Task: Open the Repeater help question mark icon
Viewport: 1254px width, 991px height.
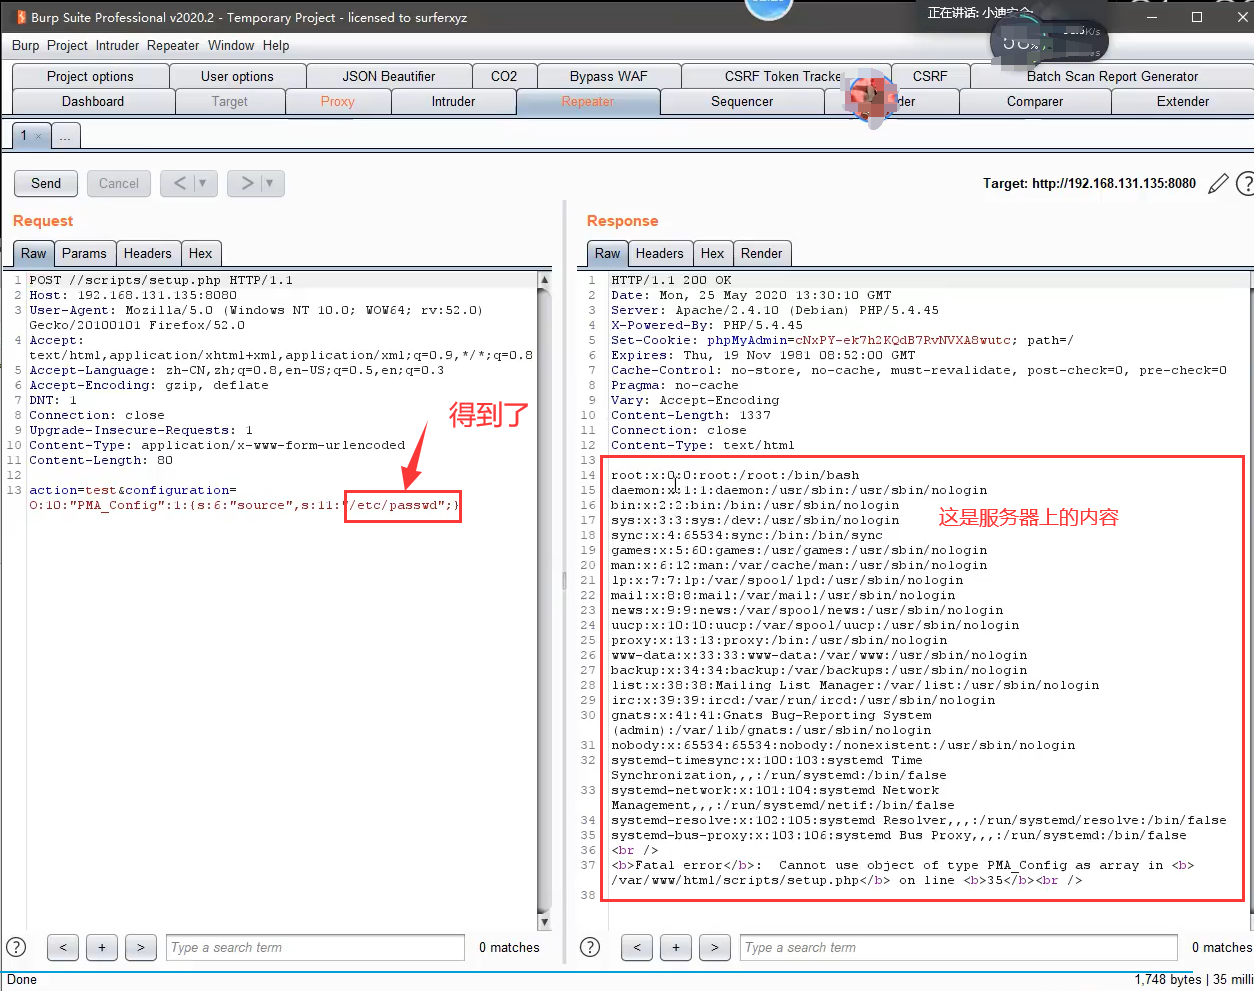Action: 1246,184
